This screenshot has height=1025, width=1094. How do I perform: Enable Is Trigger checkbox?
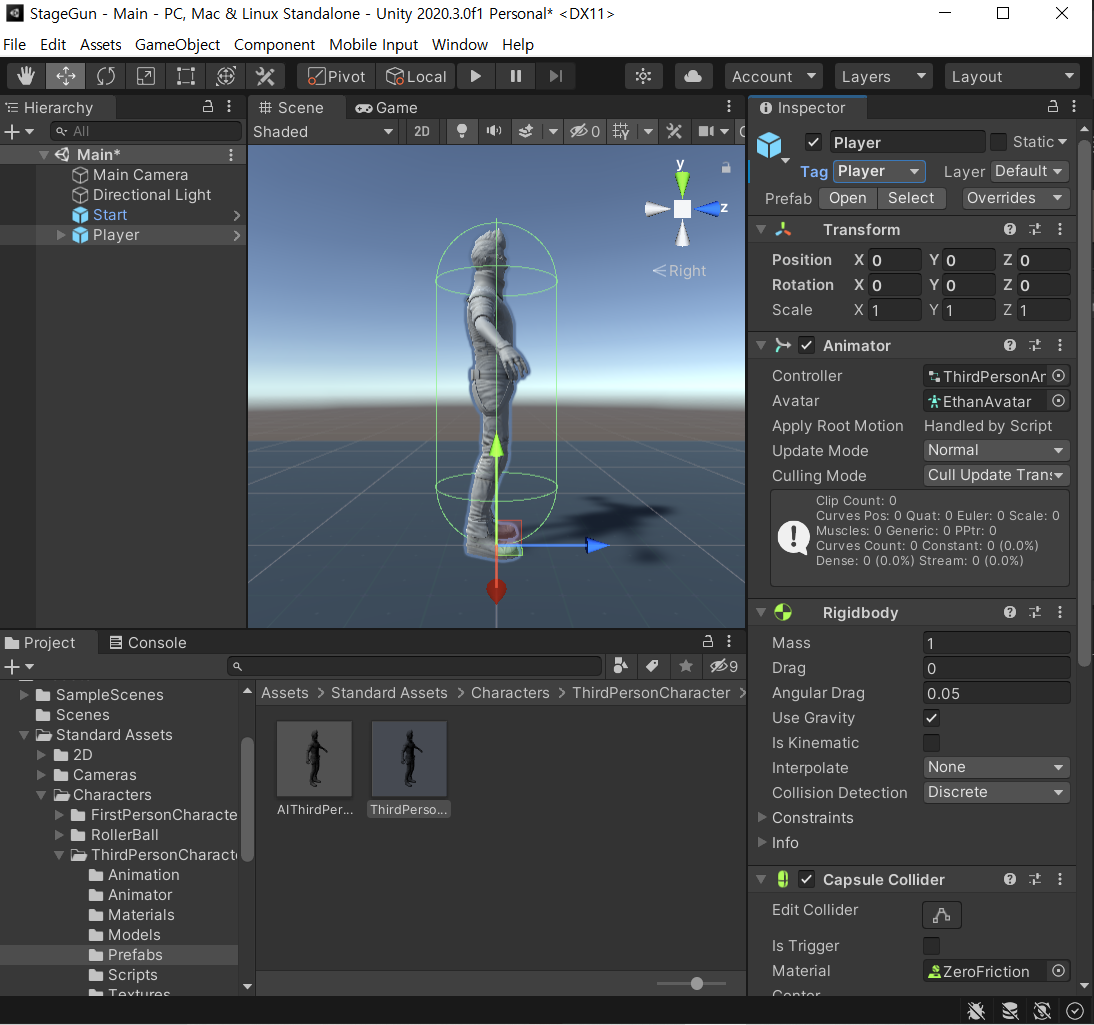931,946
